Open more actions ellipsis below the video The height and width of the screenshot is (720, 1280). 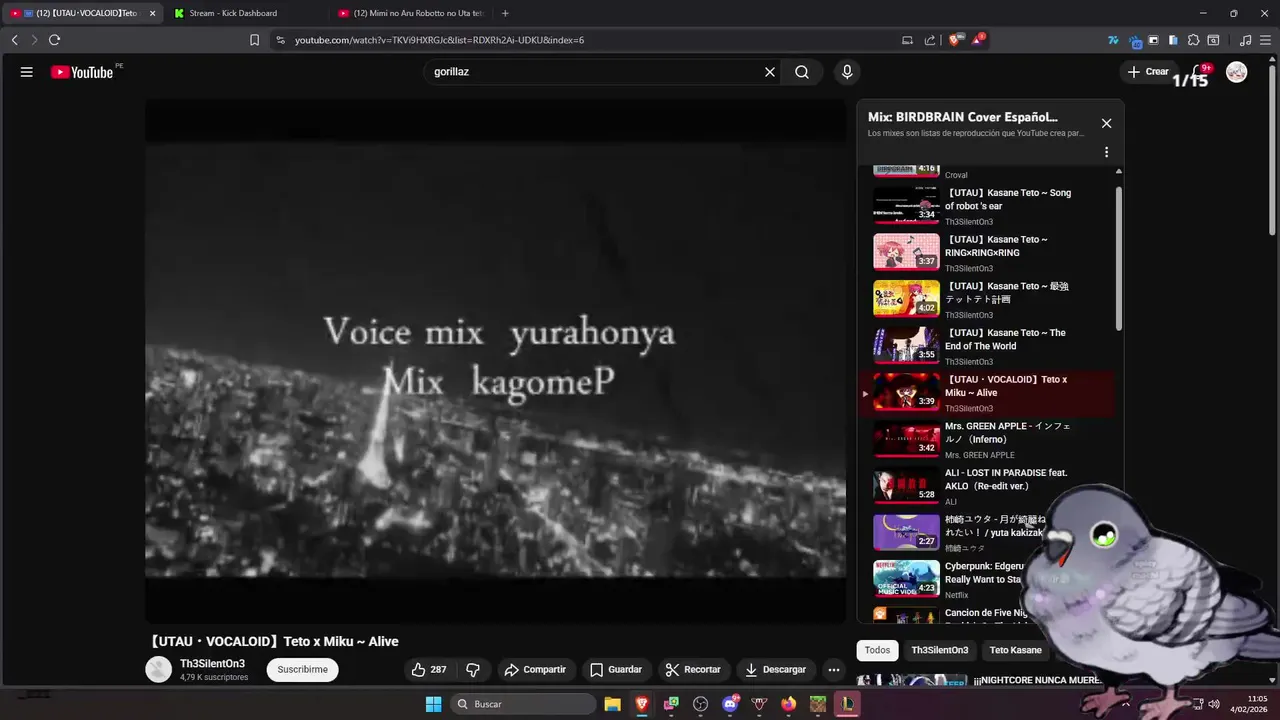(833, 670)
